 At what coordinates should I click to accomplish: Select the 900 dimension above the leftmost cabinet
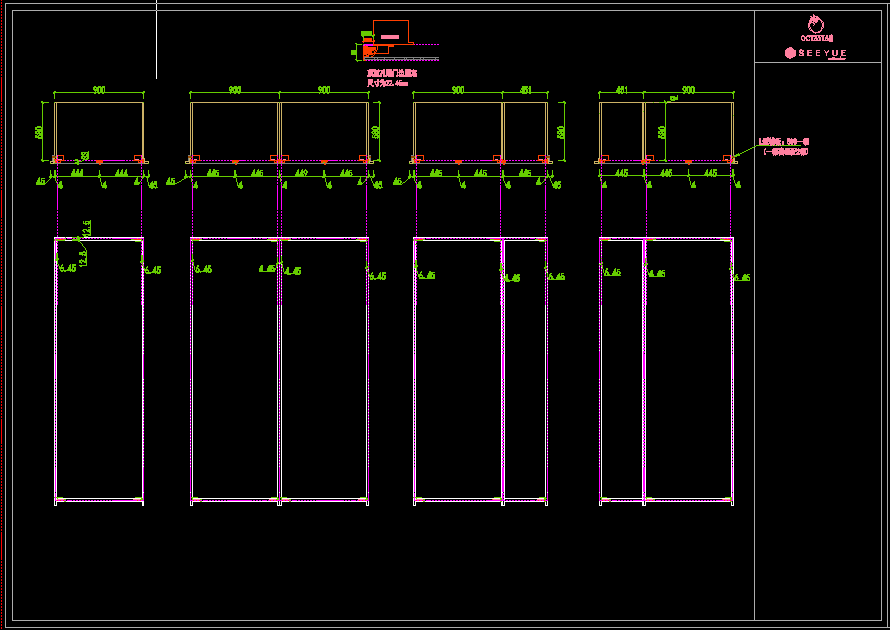[x=99, y=91]
